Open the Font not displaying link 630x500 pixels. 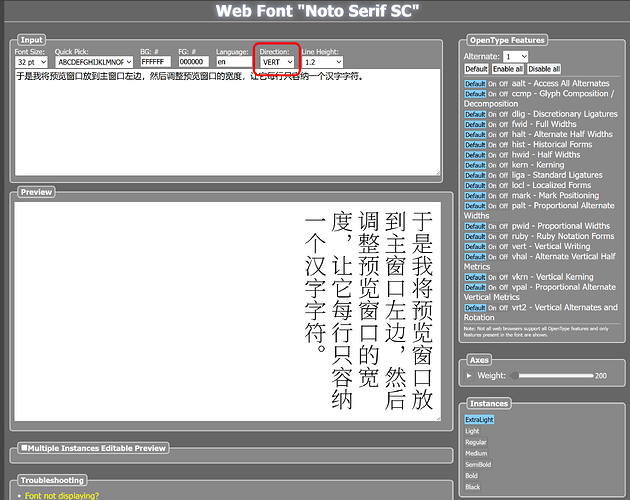(62, 496)
